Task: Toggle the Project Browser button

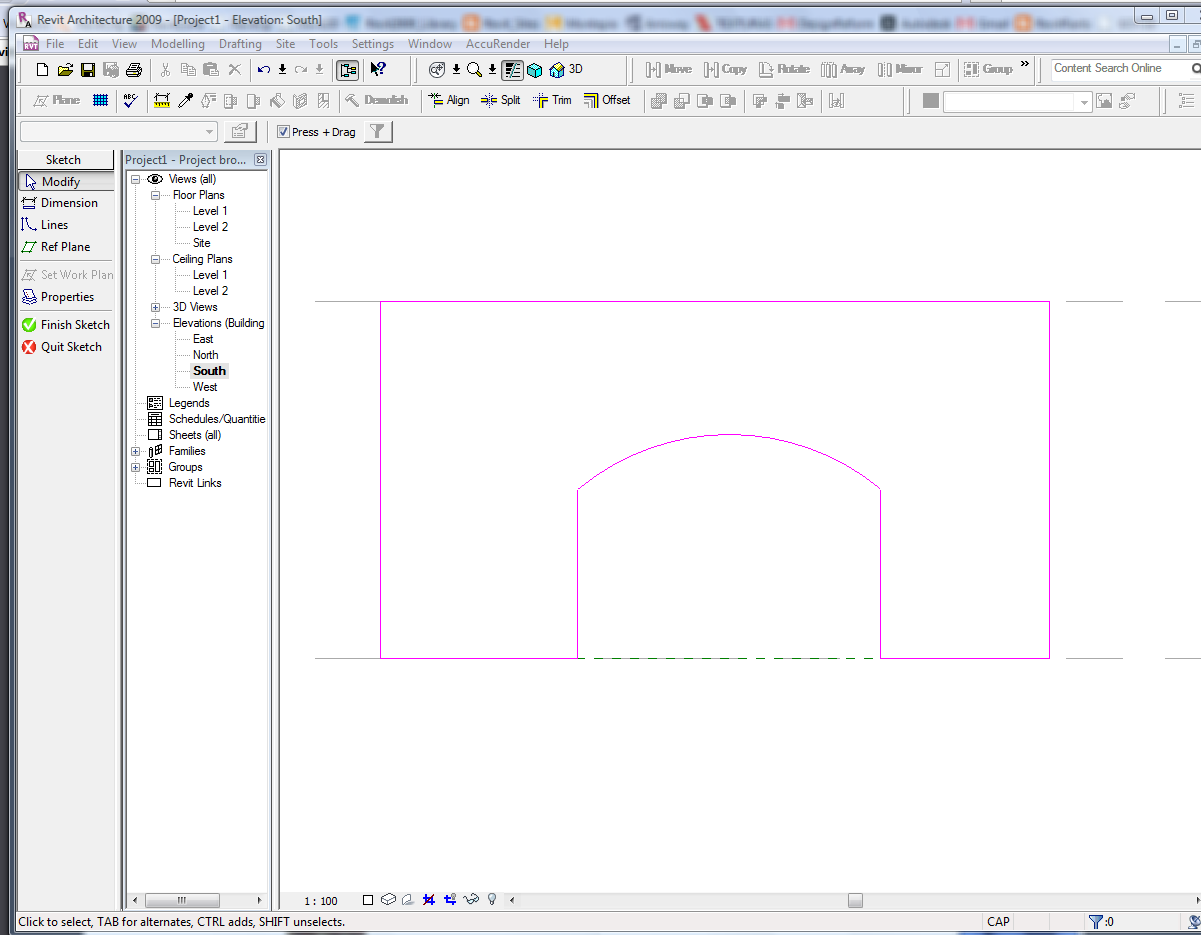Action: click(347, 70)
